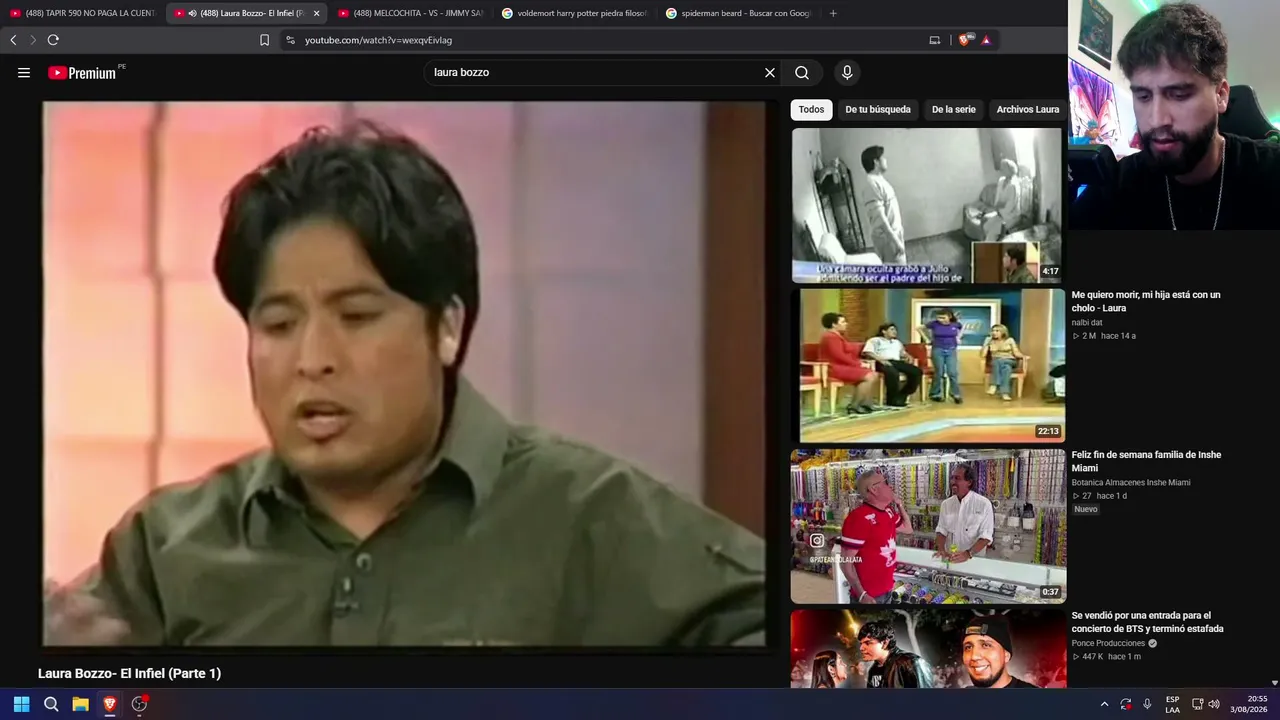The image size is (1280, 720).
Task: Select the 'De tu búsqueda' filter chip
Action: tap(878, 109)
